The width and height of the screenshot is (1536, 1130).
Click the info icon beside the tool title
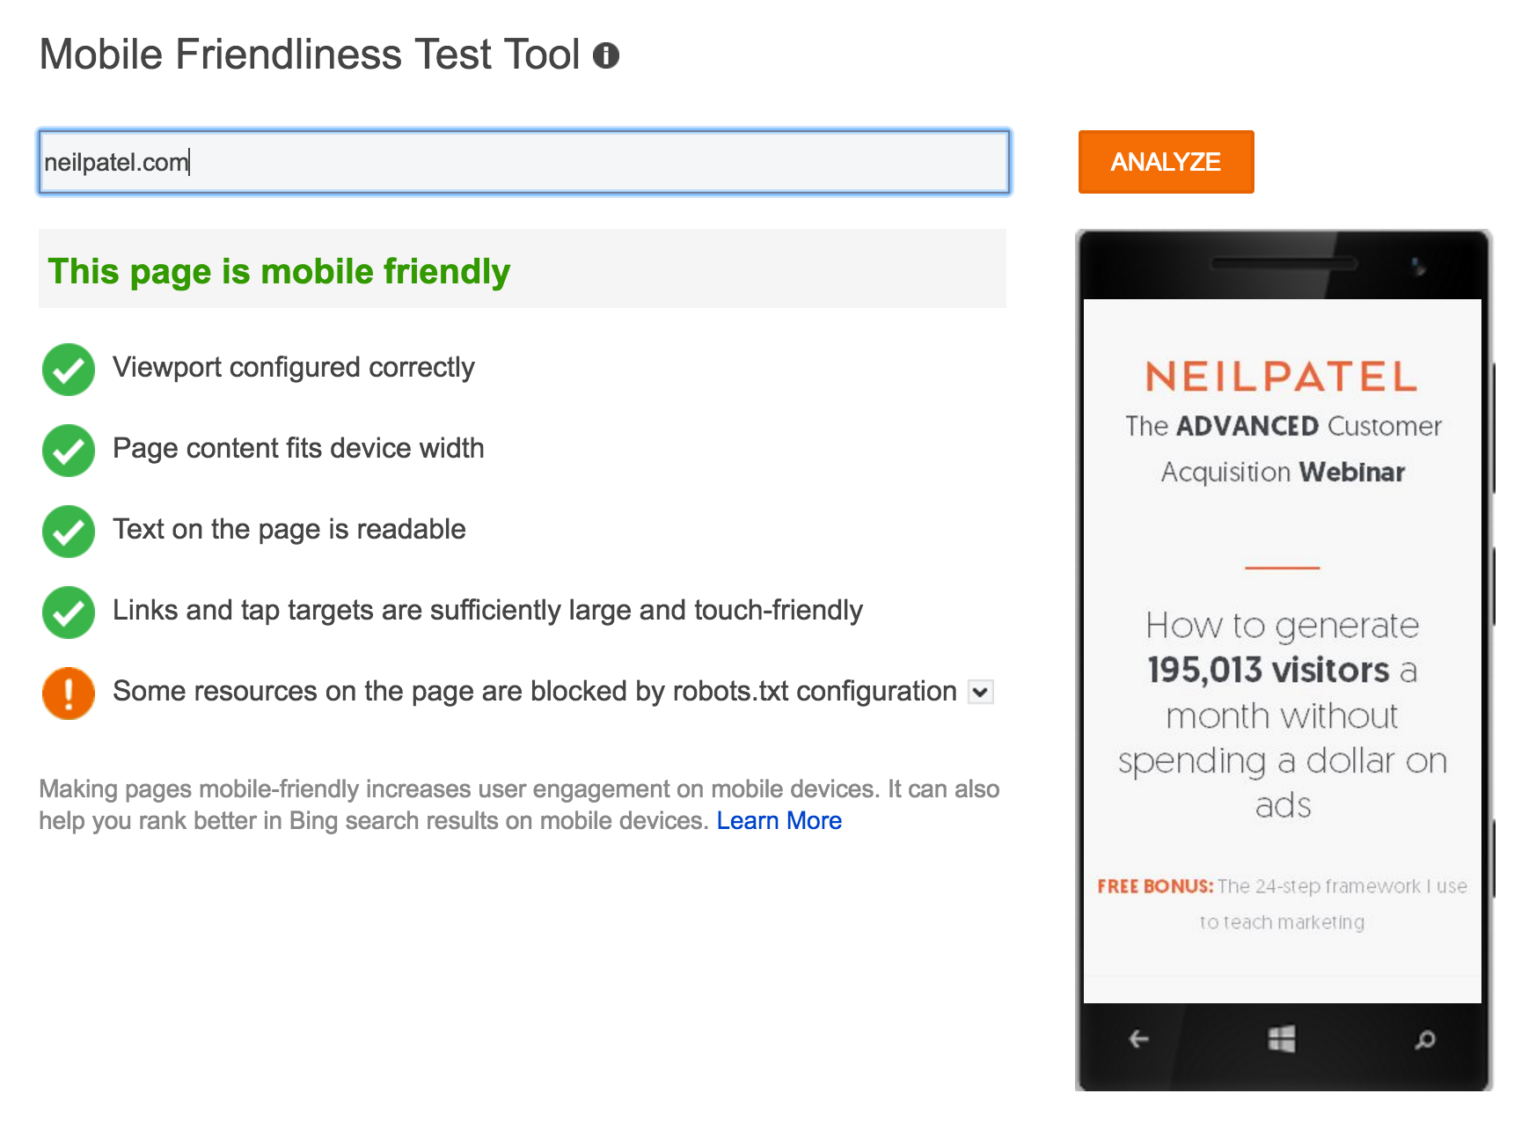(606, 57)
